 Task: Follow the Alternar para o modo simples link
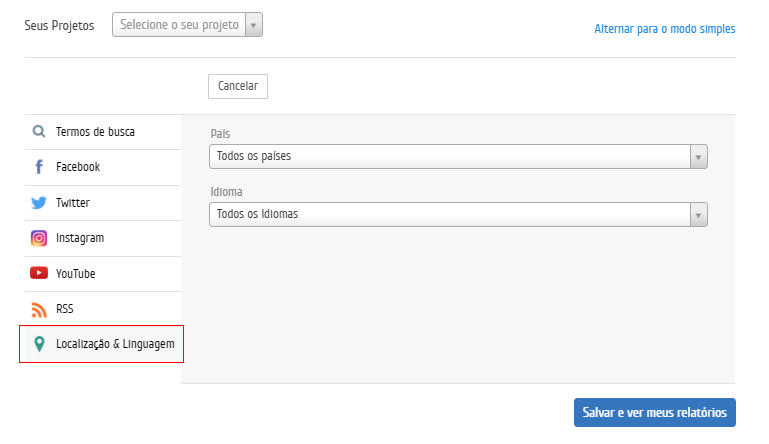pyautogui.click(x=665, y=29)
